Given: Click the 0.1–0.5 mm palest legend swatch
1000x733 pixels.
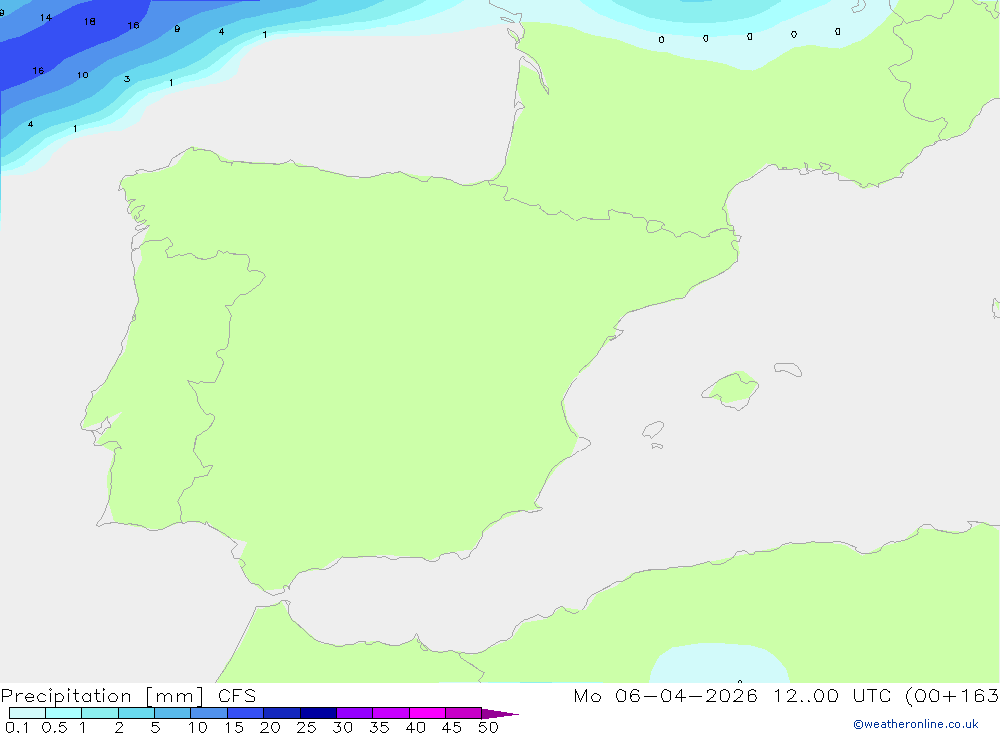Looking at the screenshot, I should (x=27, y=713).
